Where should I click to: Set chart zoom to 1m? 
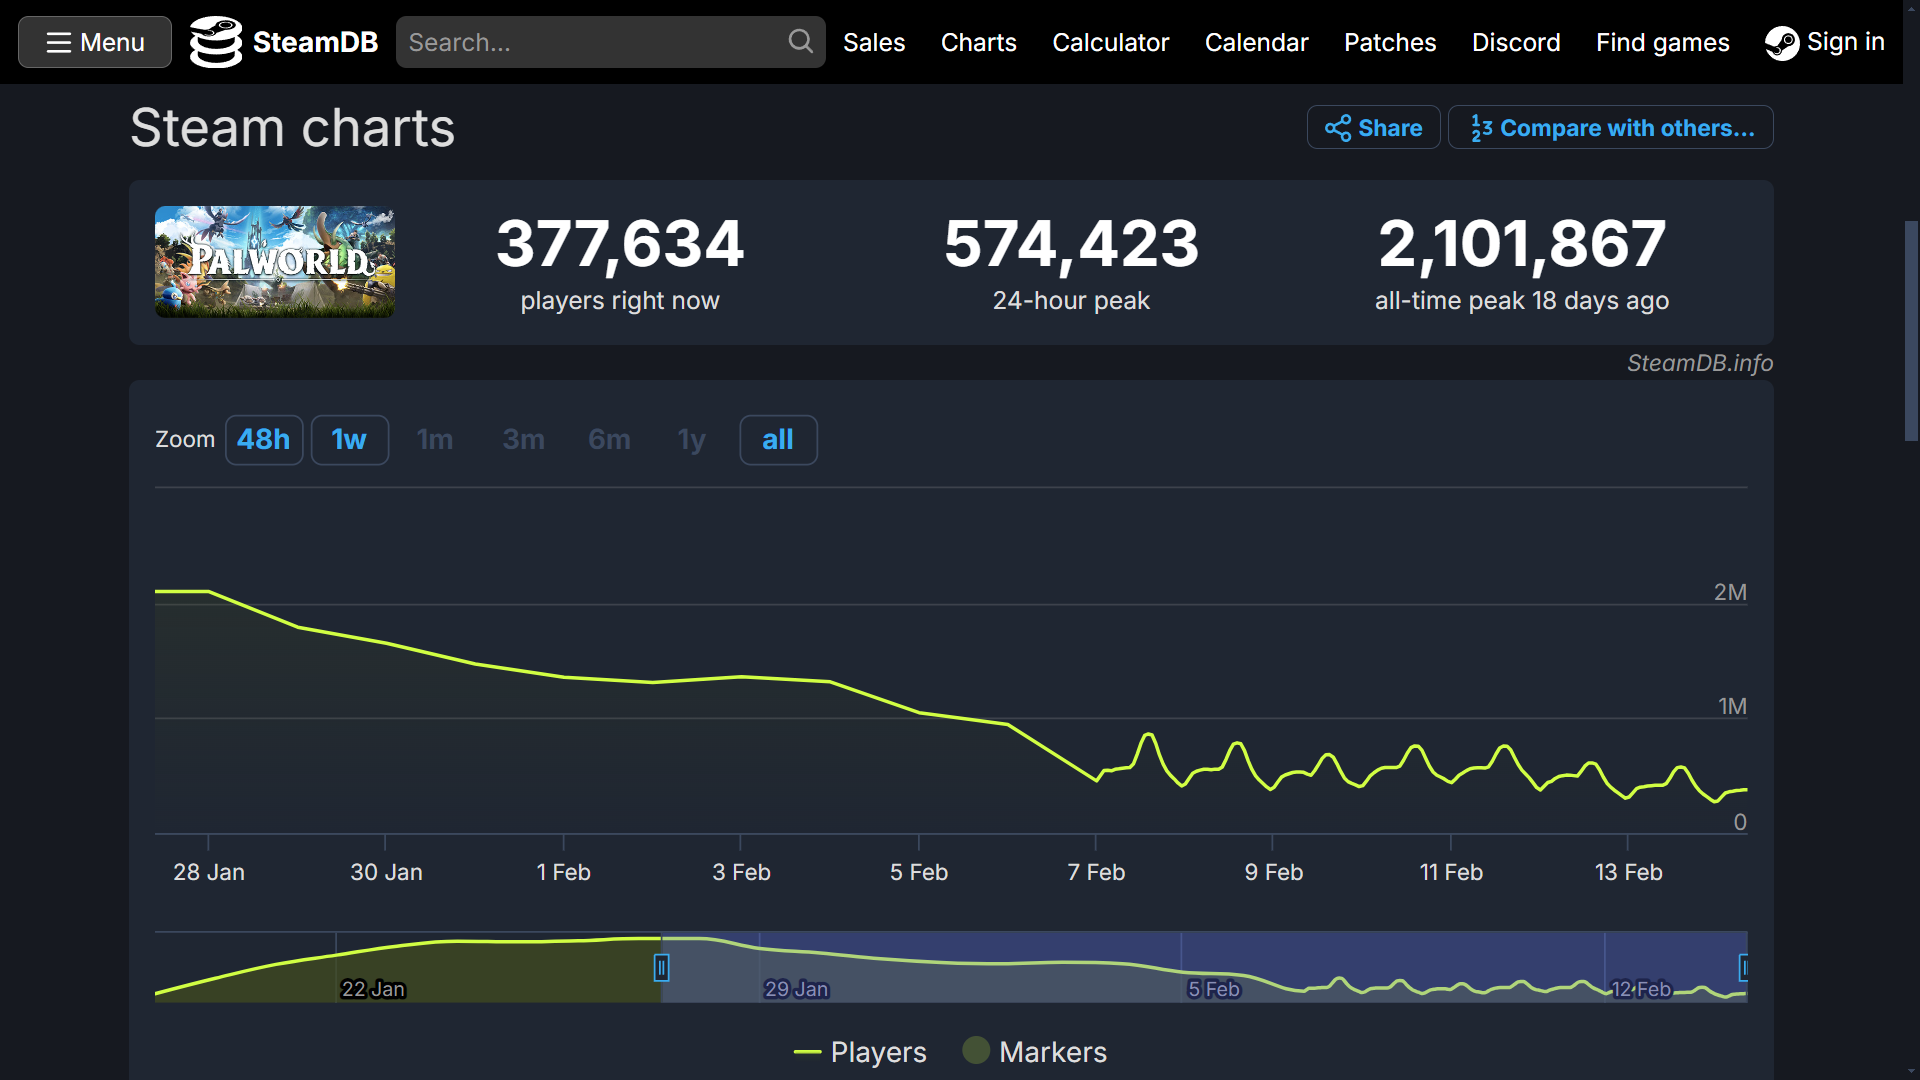(435, 440)
